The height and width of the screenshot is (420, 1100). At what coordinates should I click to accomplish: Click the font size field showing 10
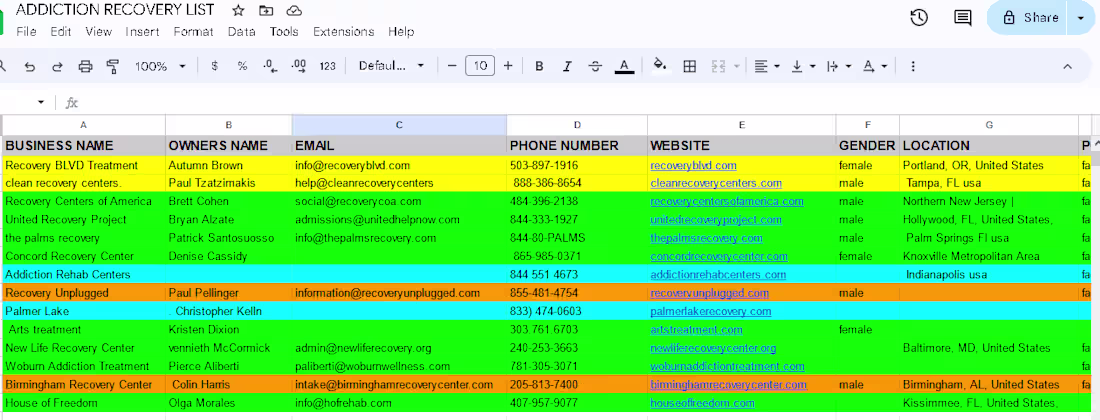coord(480,66)
